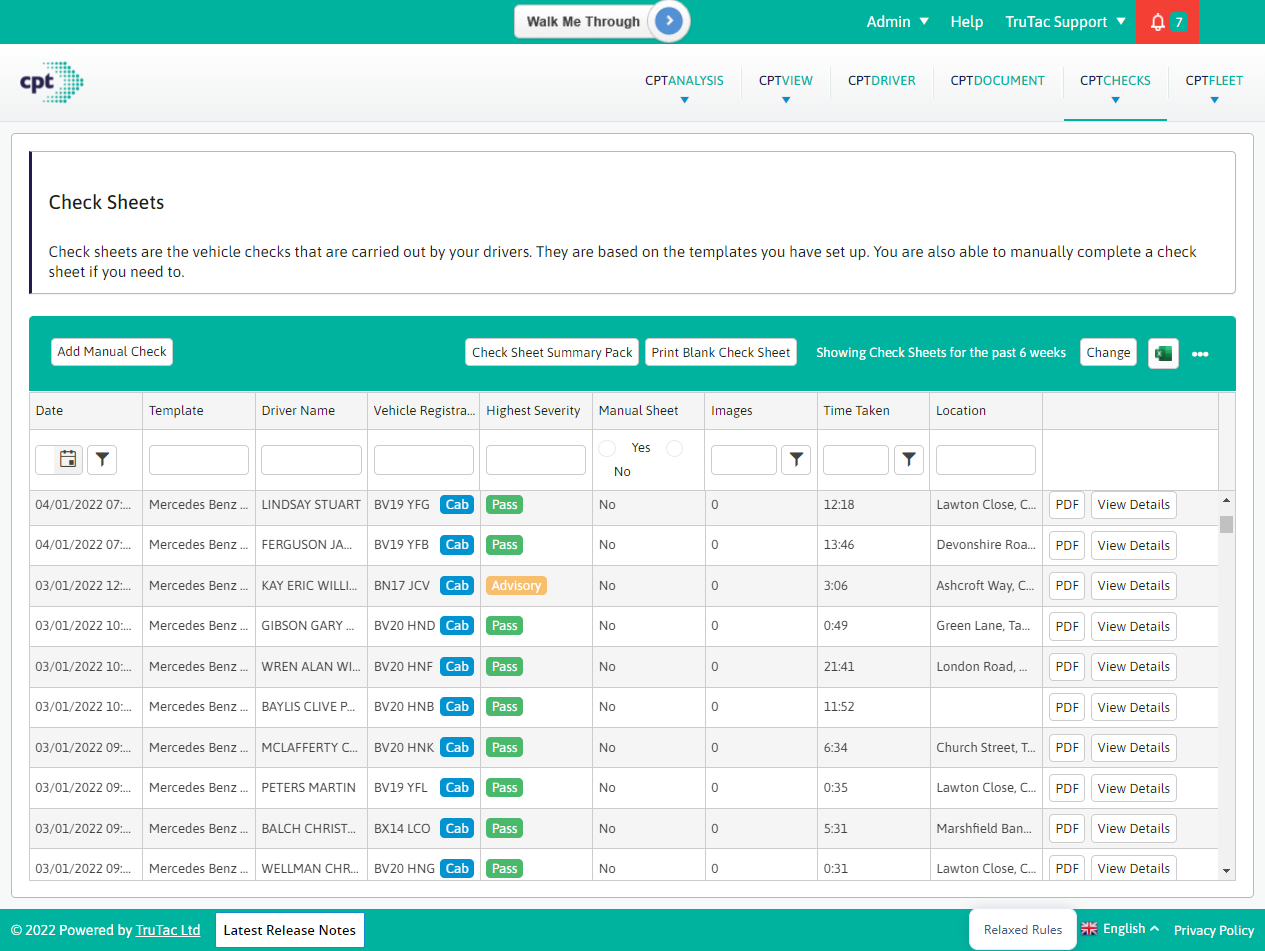Click the Cab badge for BV19 YFG

coord(457,505)
